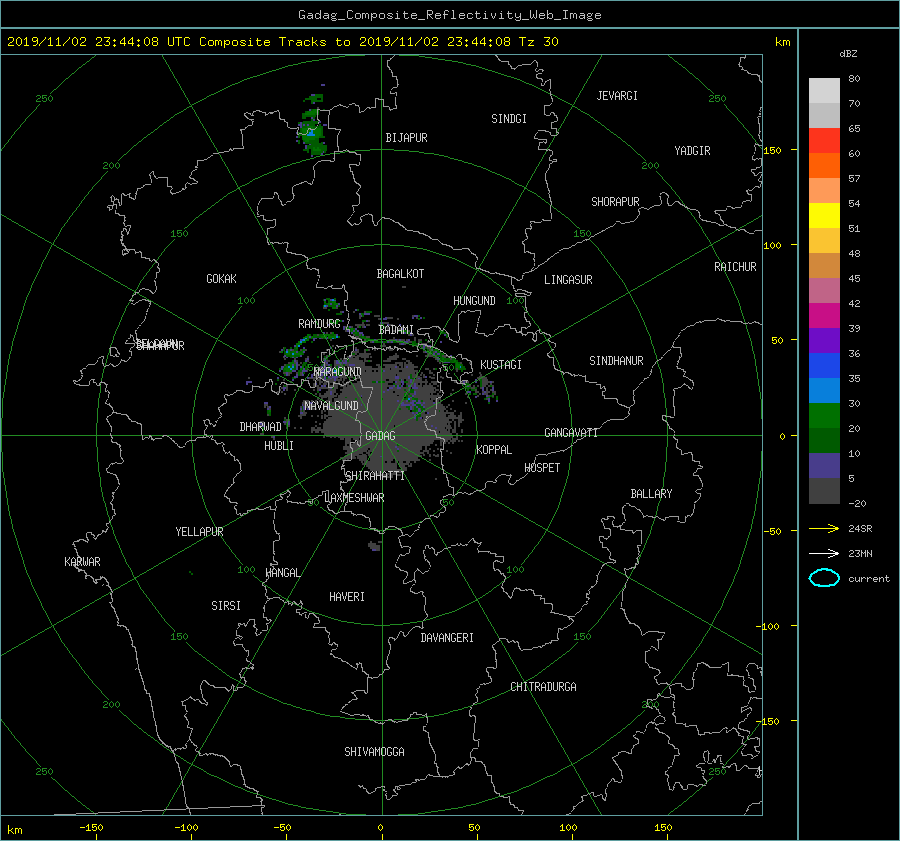Click the cyan 'current' ellipse legend icon

(x=824, y=578)
